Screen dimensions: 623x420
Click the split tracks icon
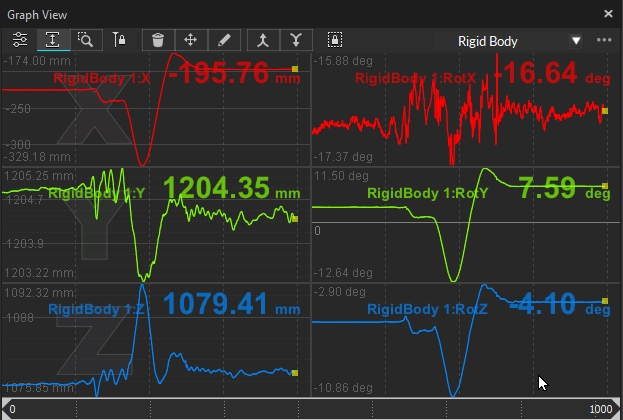point(295,40)
